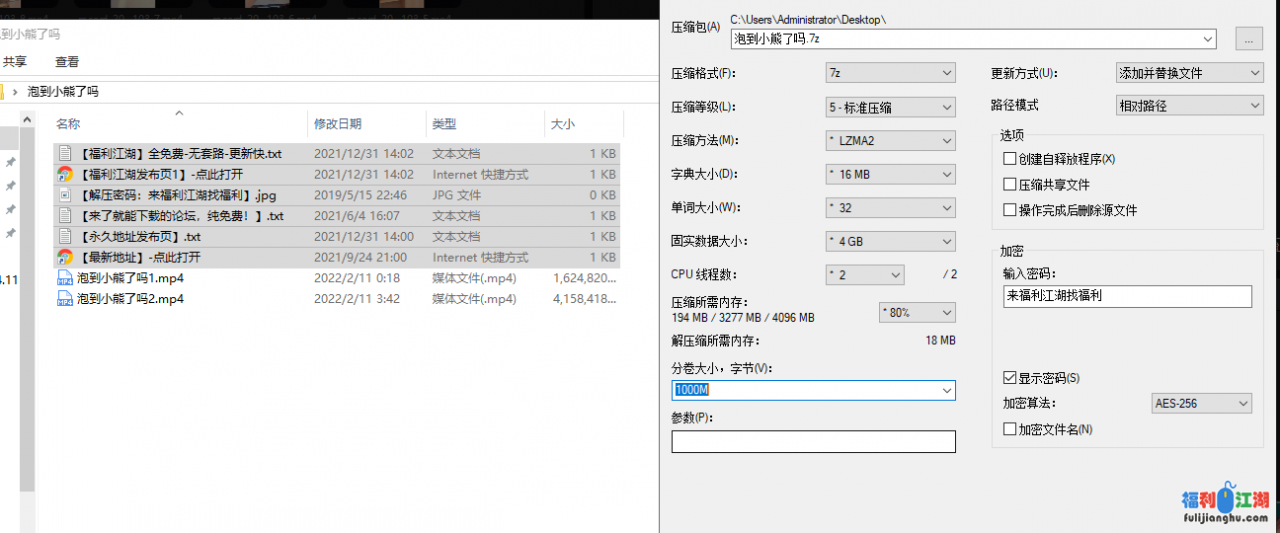This screenshot has width=1280, height=533.
Task: Expand the 加密算法 AES-256 dropdown
Action: [1201, 403]
